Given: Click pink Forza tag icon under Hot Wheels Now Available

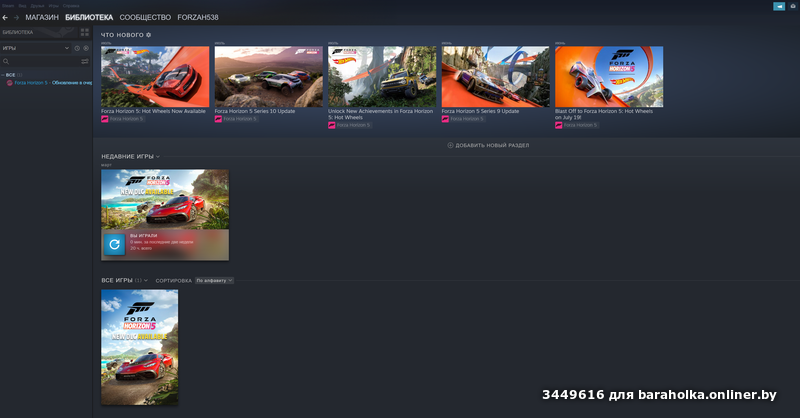Looking at the screenshot, I should [x=105, y=119].
